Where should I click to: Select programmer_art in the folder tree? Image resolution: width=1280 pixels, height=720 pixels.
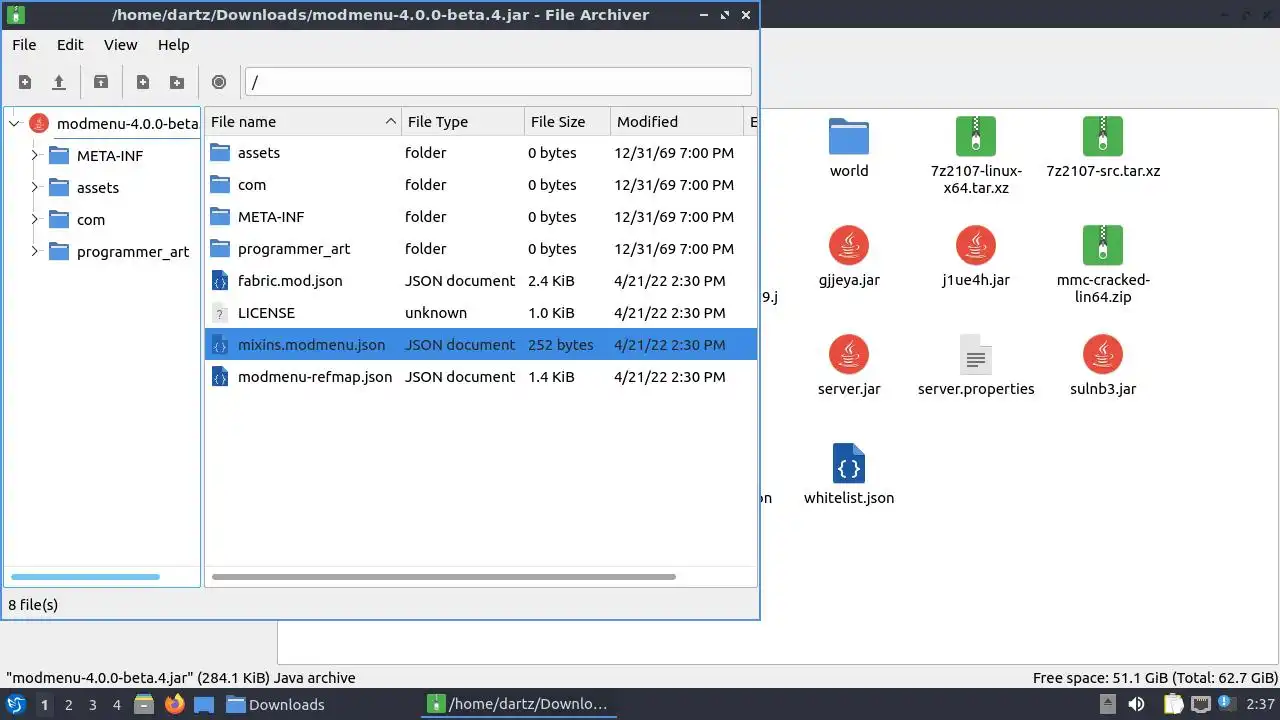133,252
